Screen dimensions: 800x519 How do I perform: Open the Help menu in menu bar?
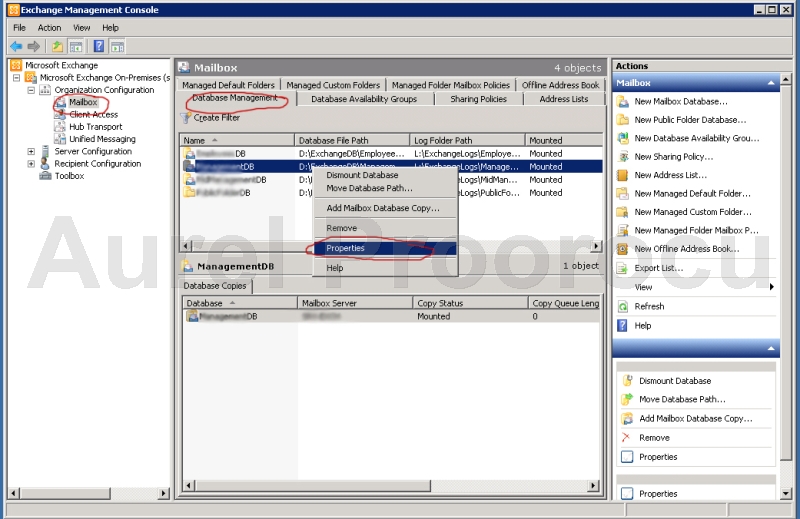[x=110, y=28]
